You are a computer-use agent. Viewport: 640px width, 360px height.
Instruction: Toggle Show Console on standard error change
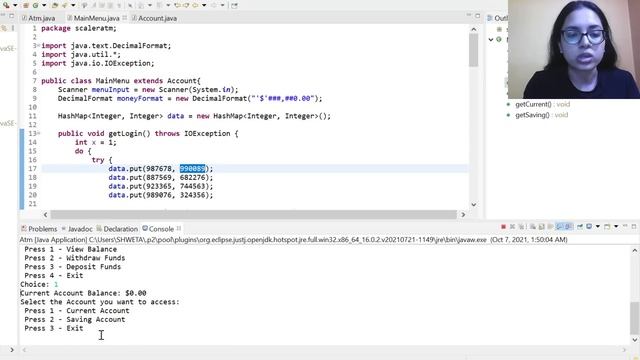point(569,227)
